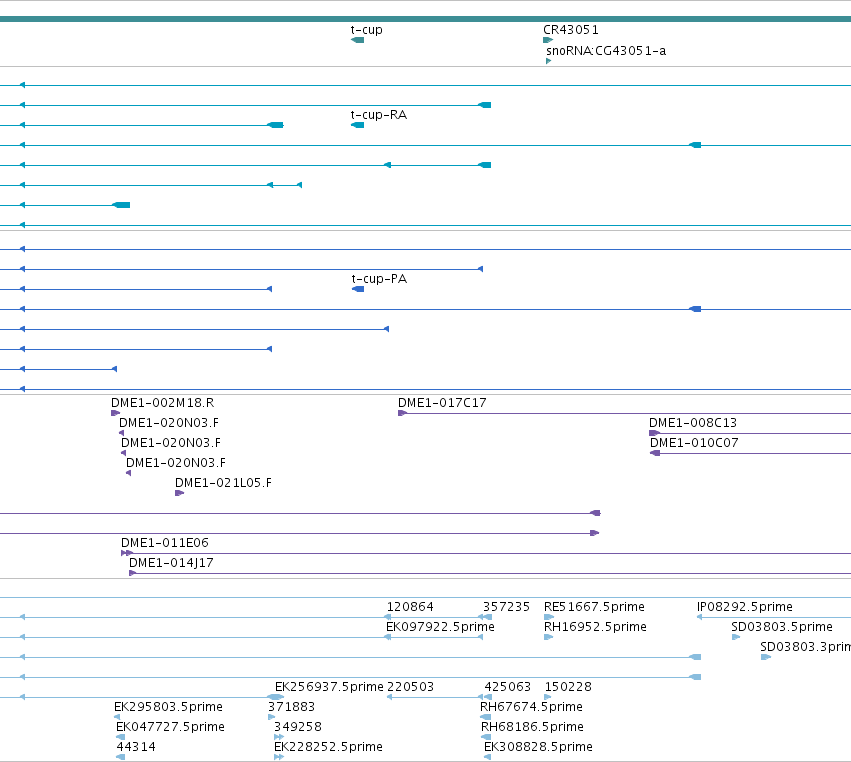Select the RH67674.5prime label
The image size is (851, 762).
531,707
